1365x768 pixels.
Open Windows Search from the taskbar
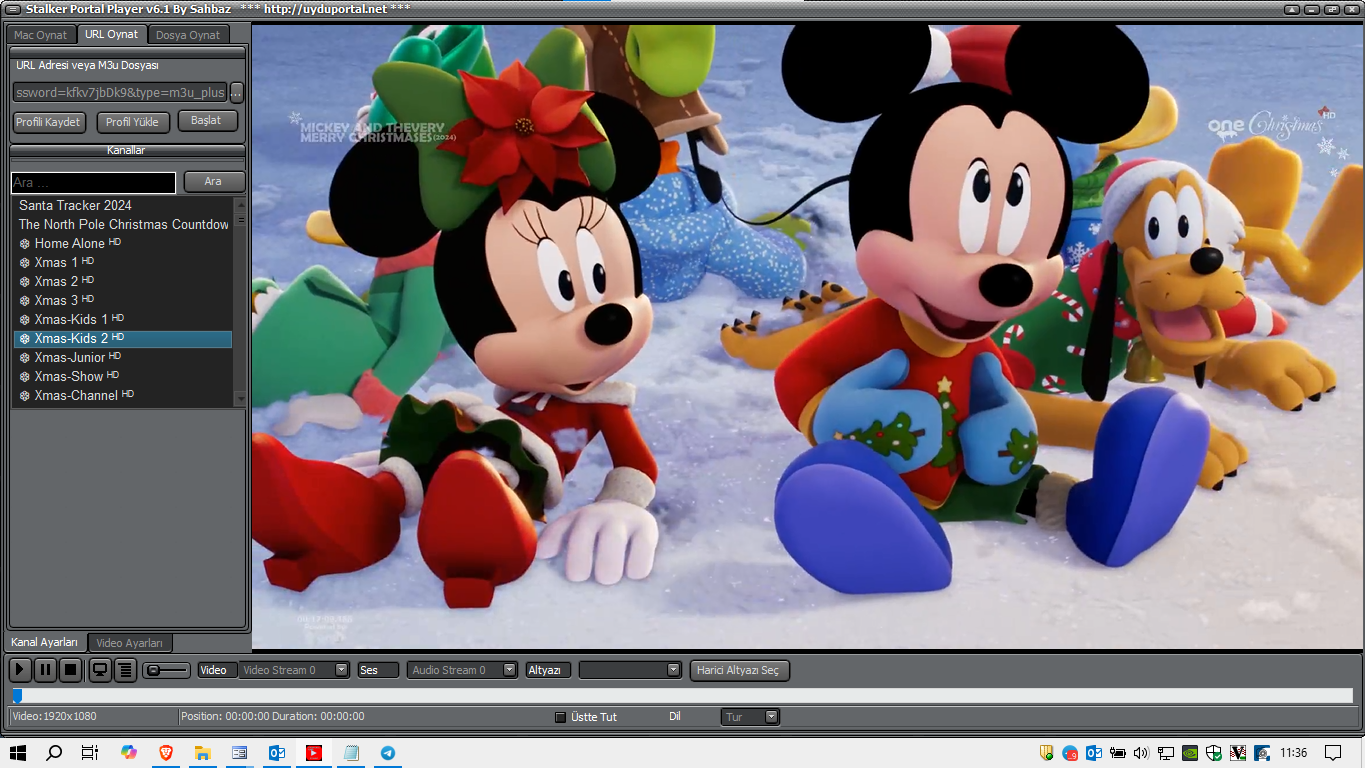[54, 753]
